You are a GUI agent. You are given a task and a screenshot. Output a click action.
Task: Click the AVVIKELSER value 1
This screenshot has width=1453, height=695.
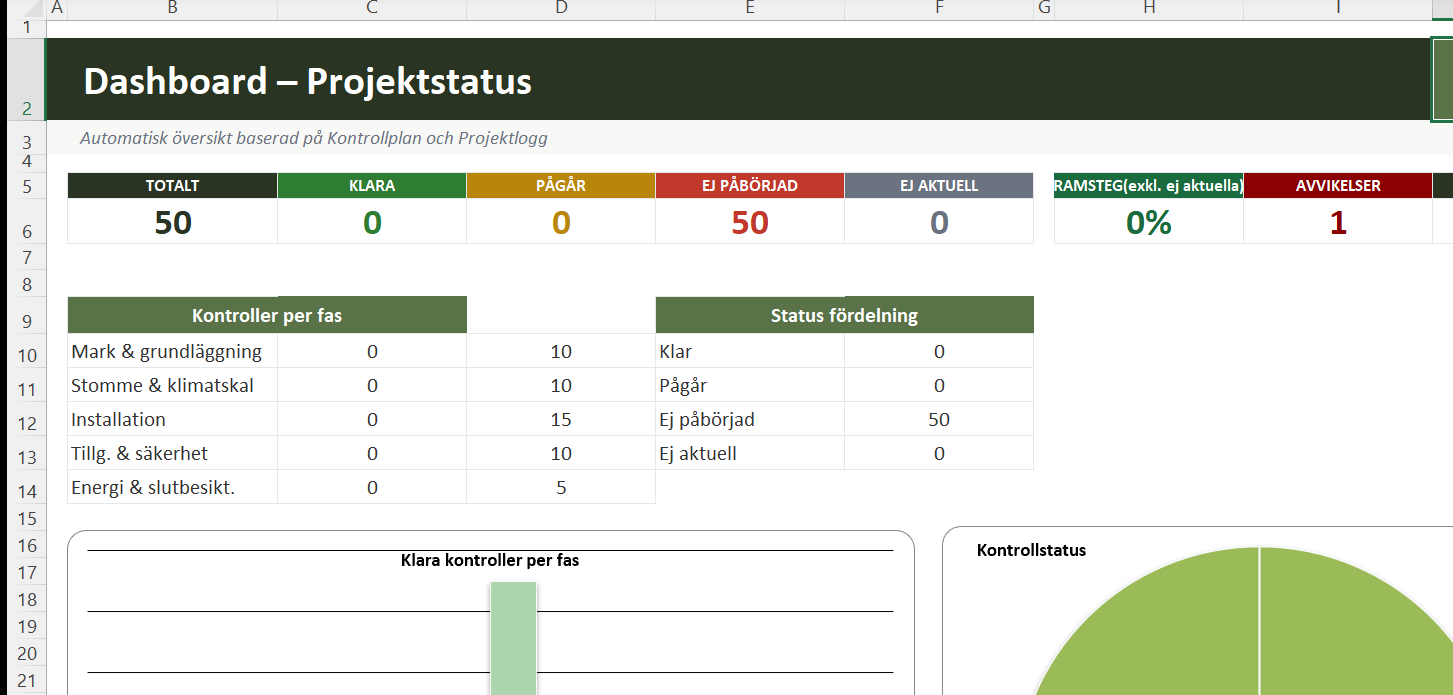(x=1338, y=221)
